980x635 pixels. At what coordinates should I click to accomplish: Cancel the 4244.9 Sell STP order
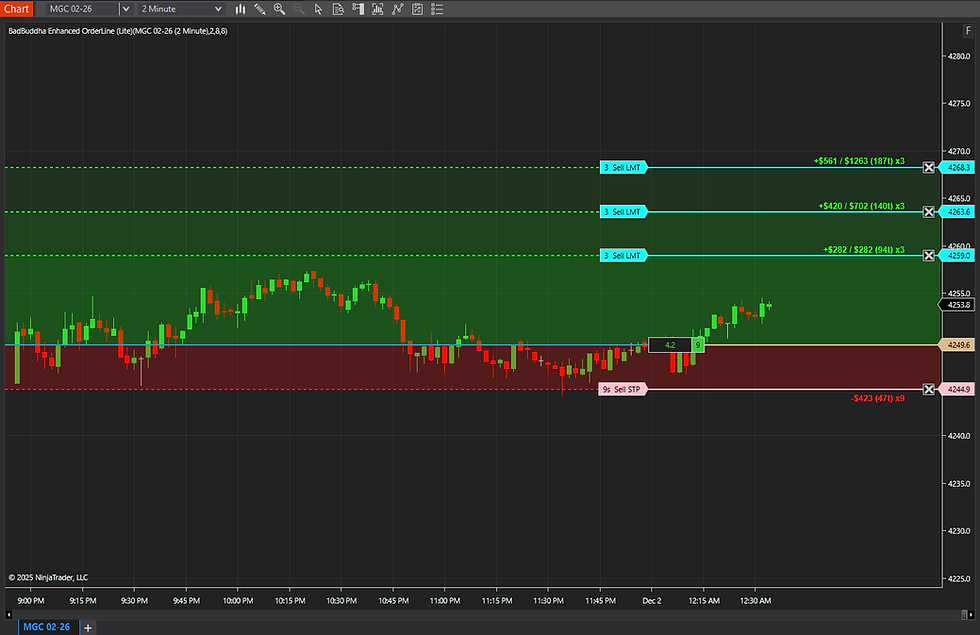(x=929, y=389)
